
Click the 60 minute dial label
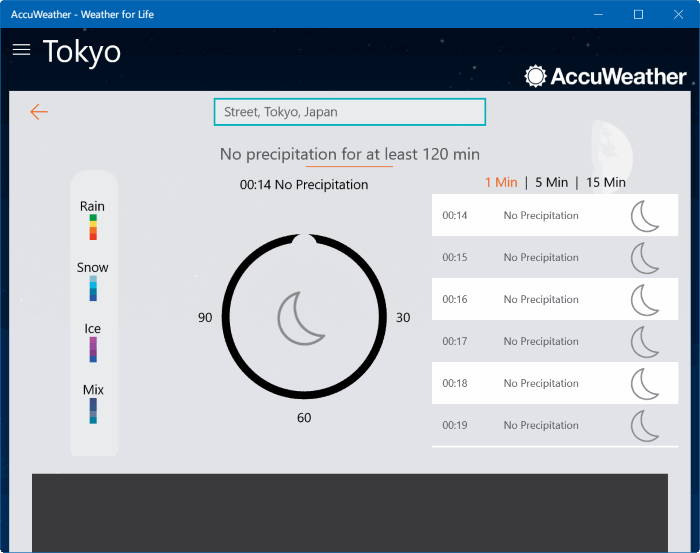304,418
